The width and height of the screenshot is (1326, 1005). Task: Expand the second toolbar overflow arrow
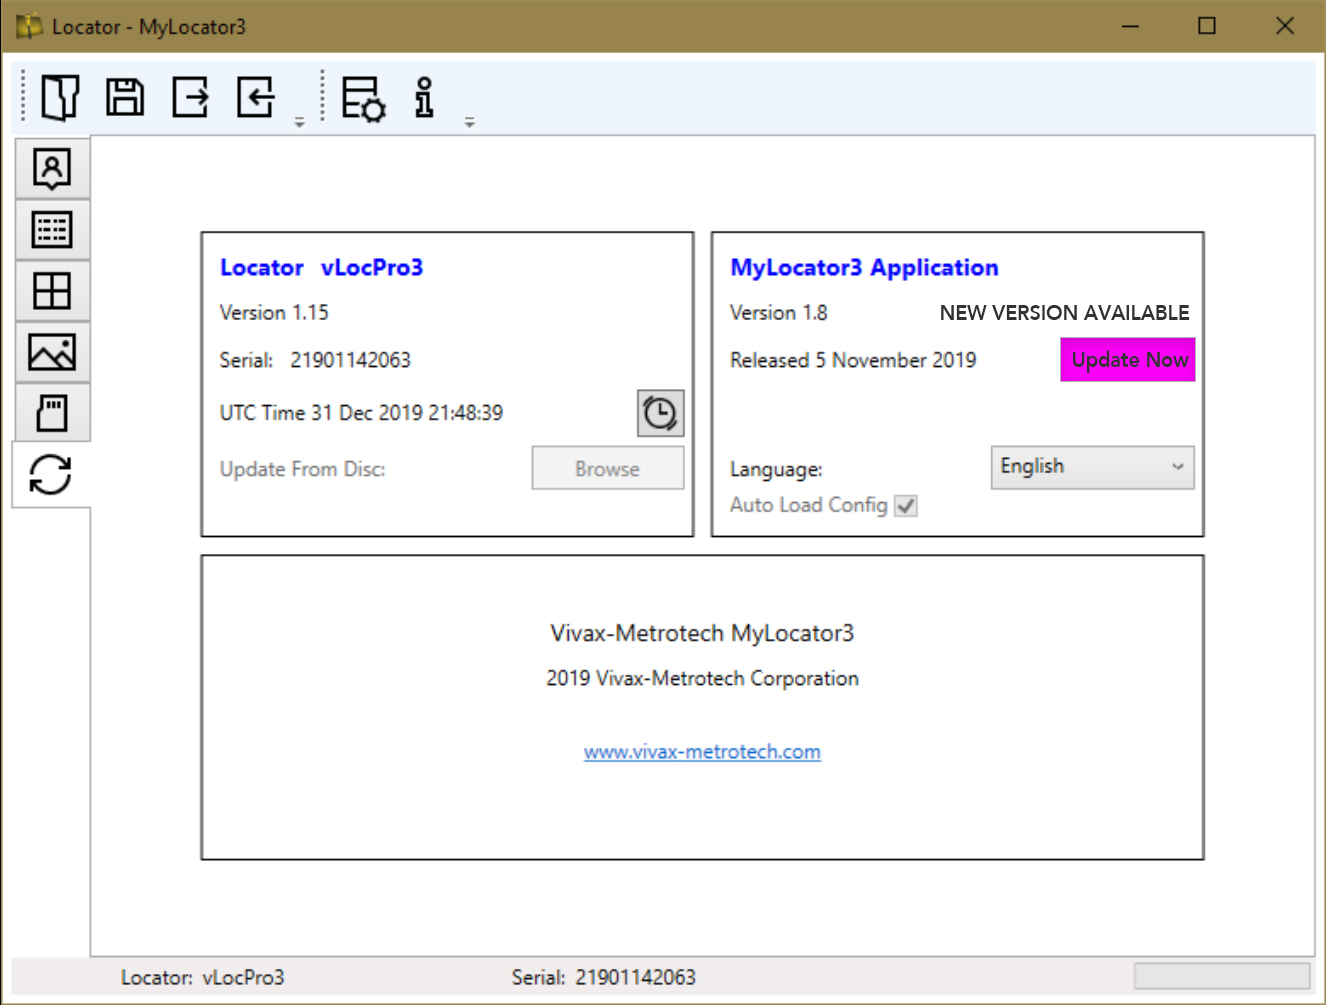click(469, 123)
